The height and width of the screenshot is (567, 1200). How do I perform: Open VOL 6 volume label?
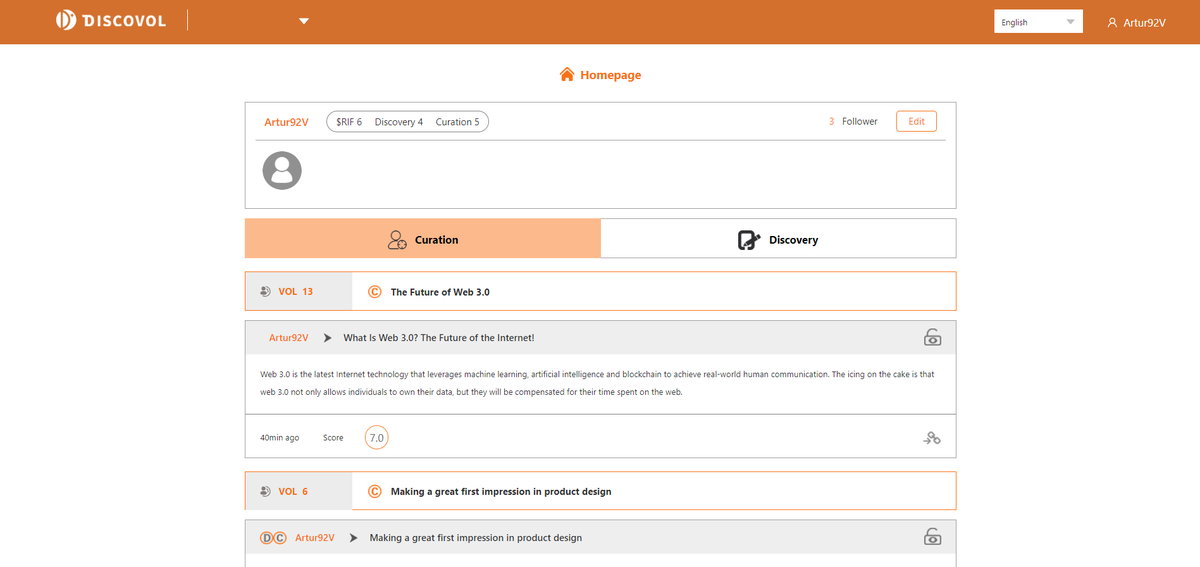pos(293,492)
